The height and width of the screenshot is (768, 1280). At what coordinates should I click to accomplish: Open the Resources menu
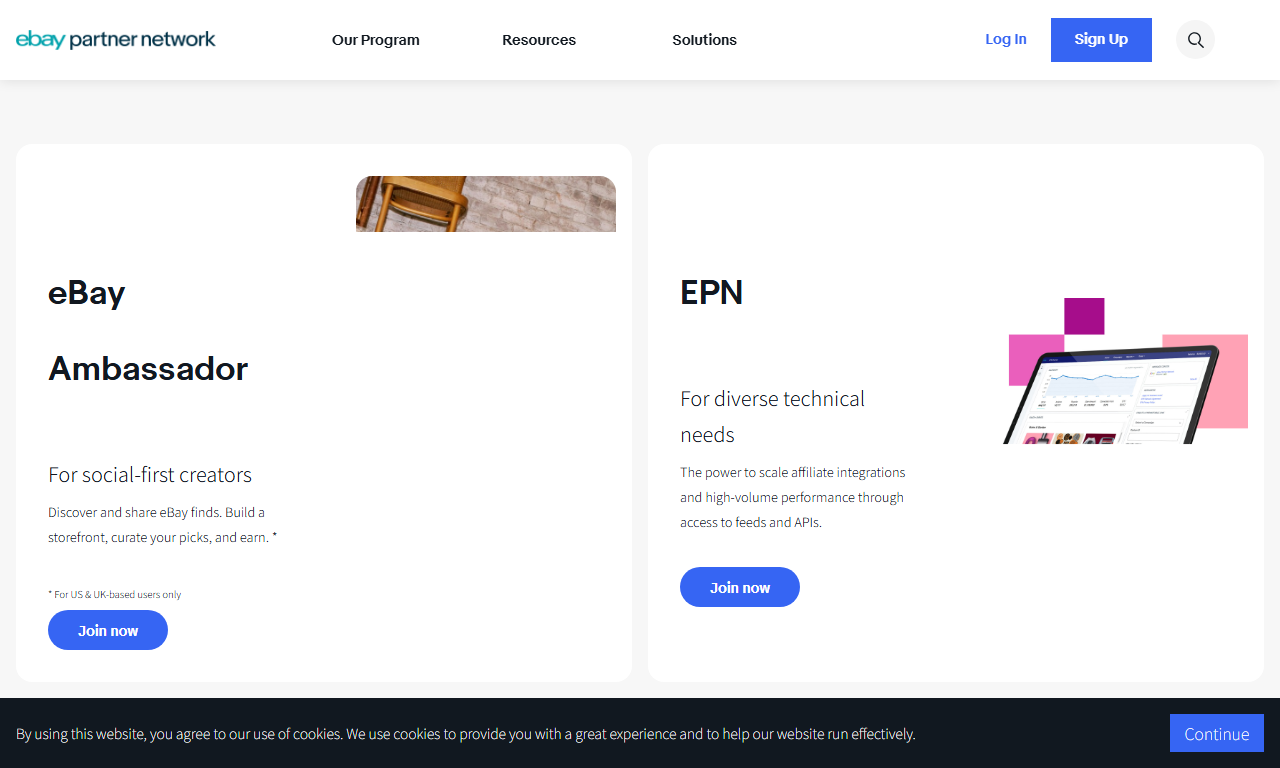[539, 40]
